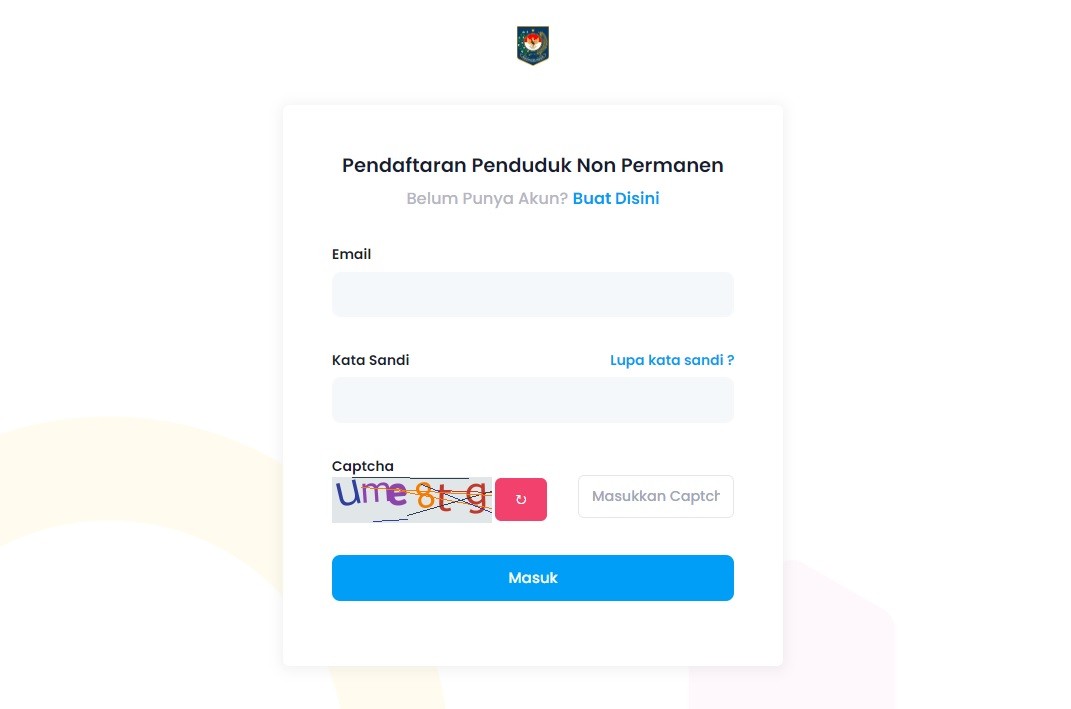Click the Masukkan Captcha text box

655,497
